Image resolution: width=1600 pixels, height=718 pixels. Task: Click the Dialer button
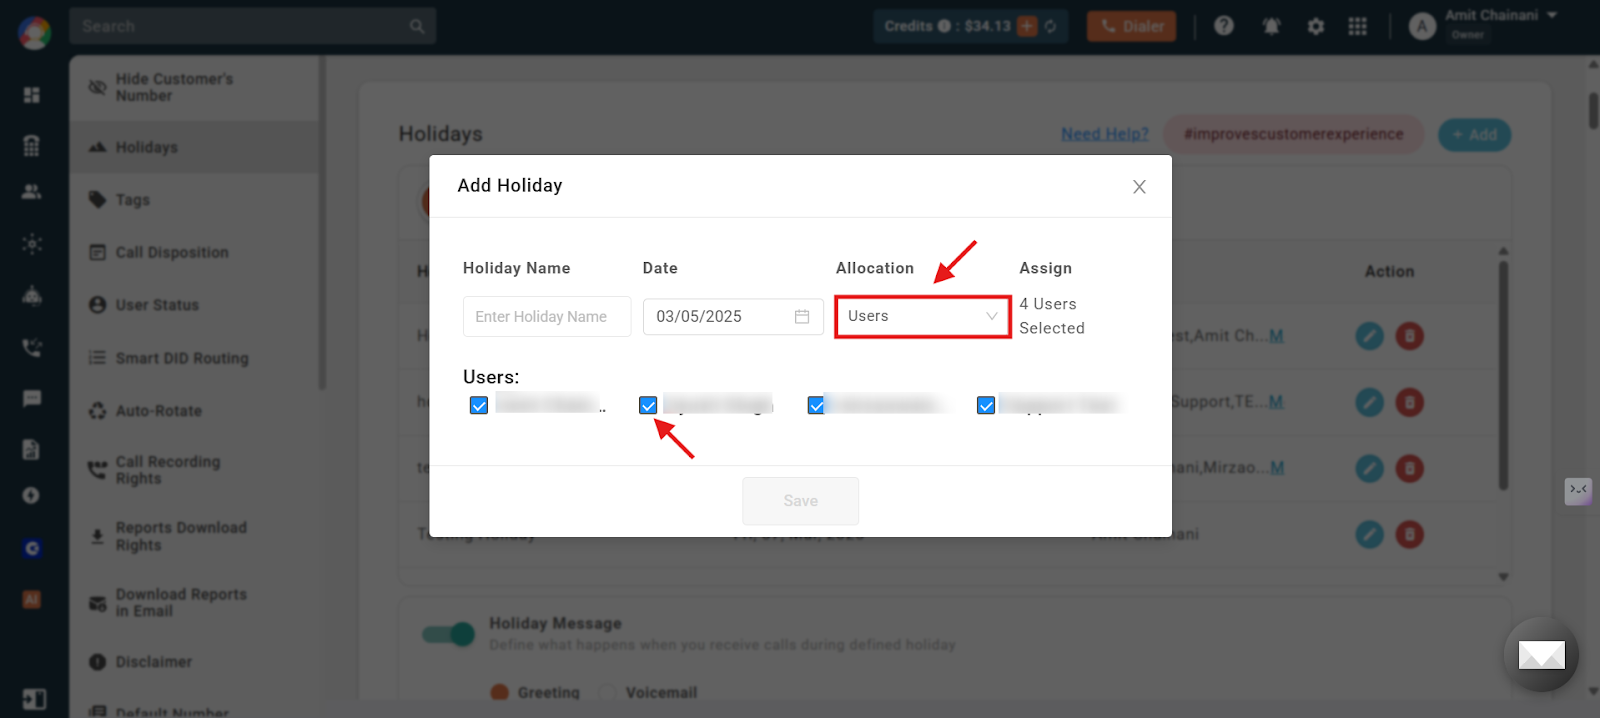tap(1132, 26)
